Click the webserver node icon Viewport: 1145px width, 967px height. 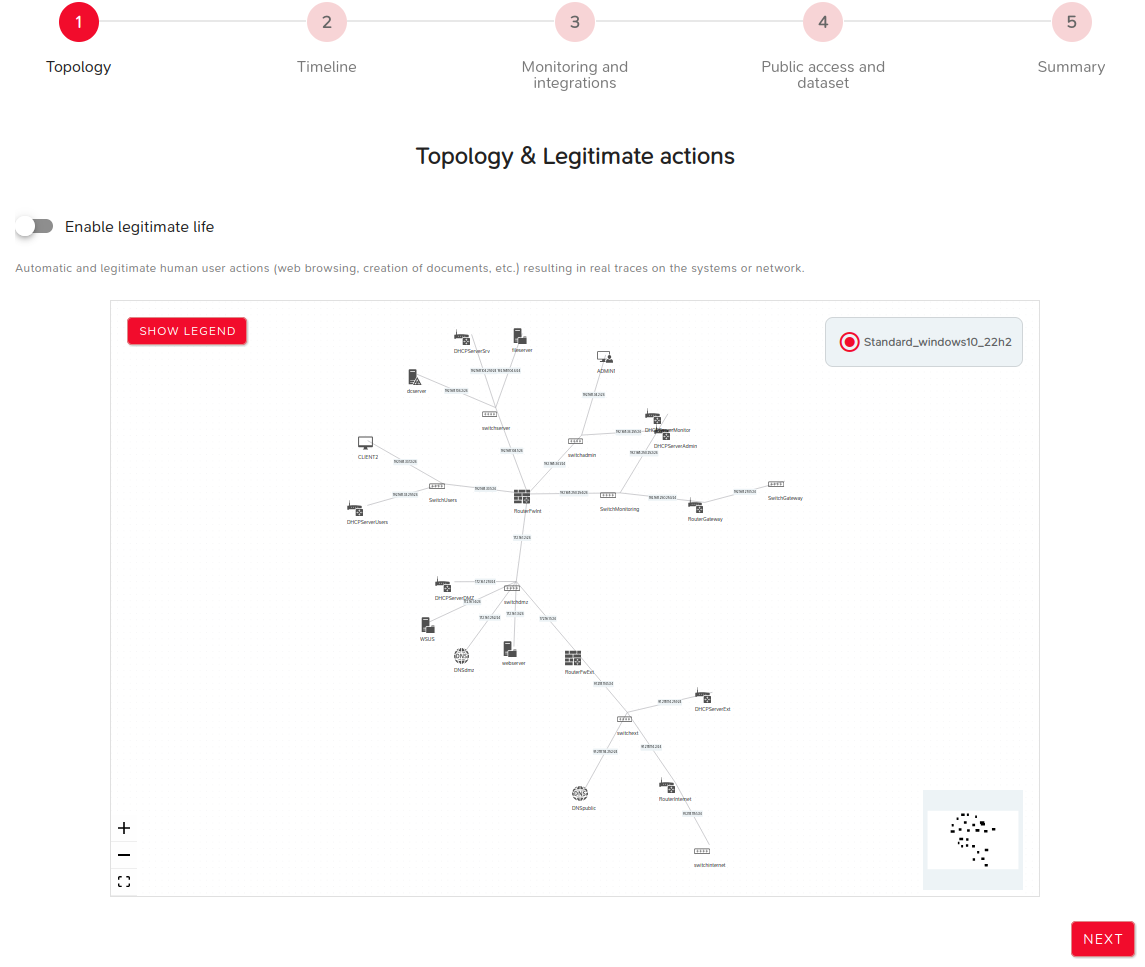[510, 649]
